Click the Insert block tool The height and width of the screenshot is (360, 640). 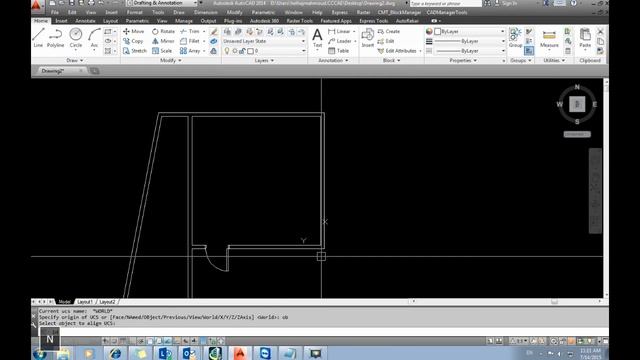(368, 38)
